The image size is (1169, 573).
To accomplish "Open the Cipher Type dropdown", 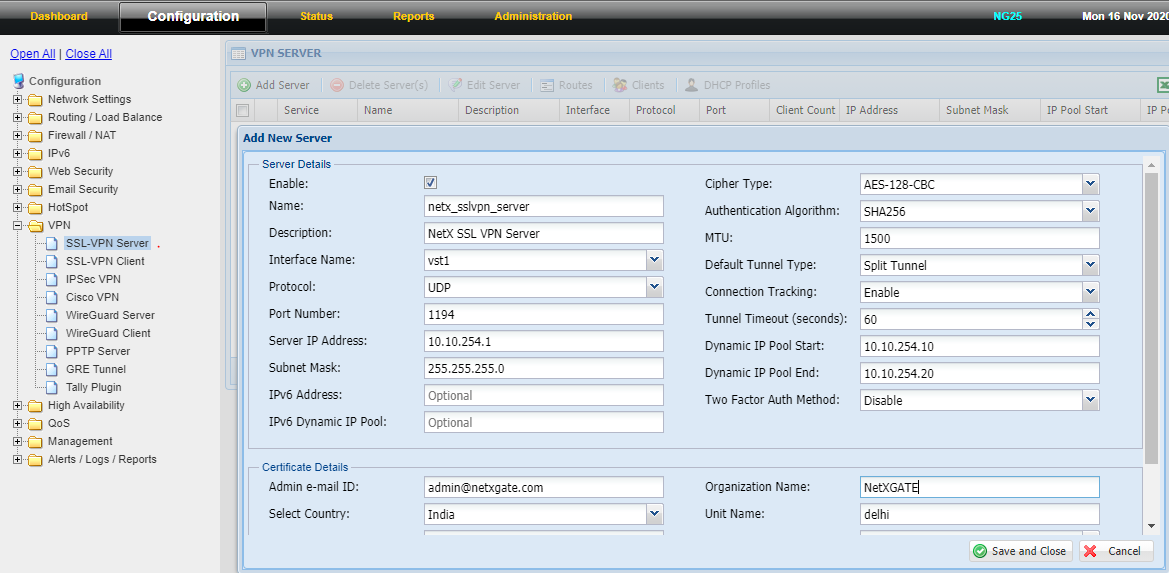I will pyautogui.click(x=1090, y=184).
